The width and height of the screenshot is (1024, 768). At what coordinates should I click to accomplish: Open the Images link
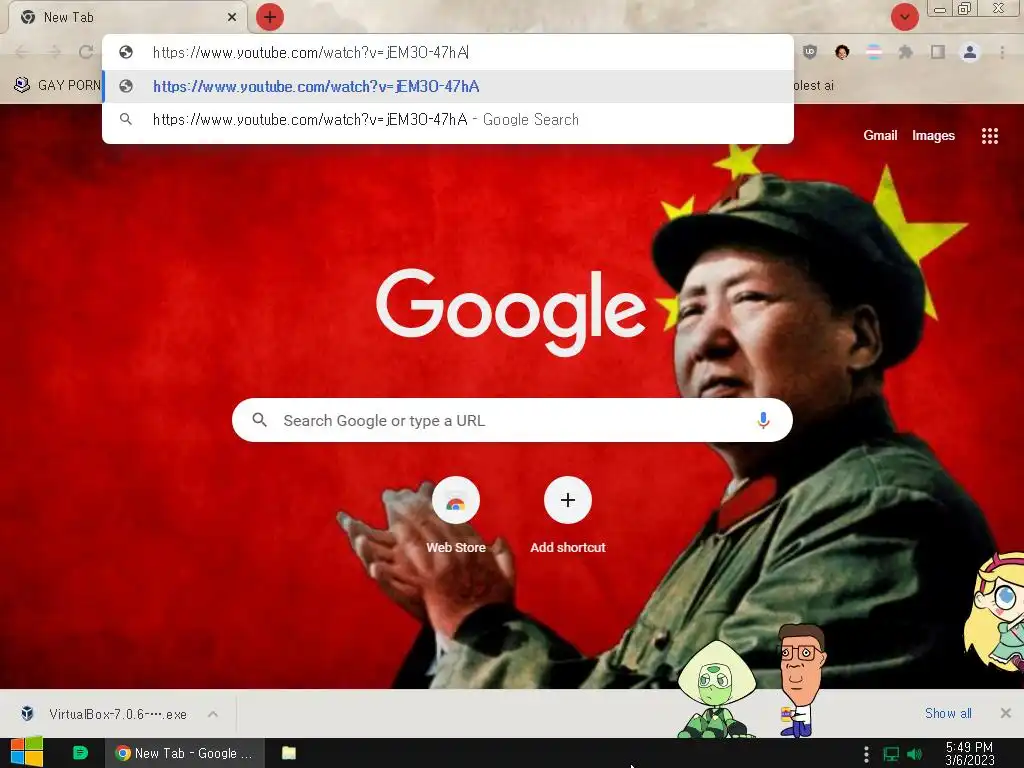(x=933, y=135)
